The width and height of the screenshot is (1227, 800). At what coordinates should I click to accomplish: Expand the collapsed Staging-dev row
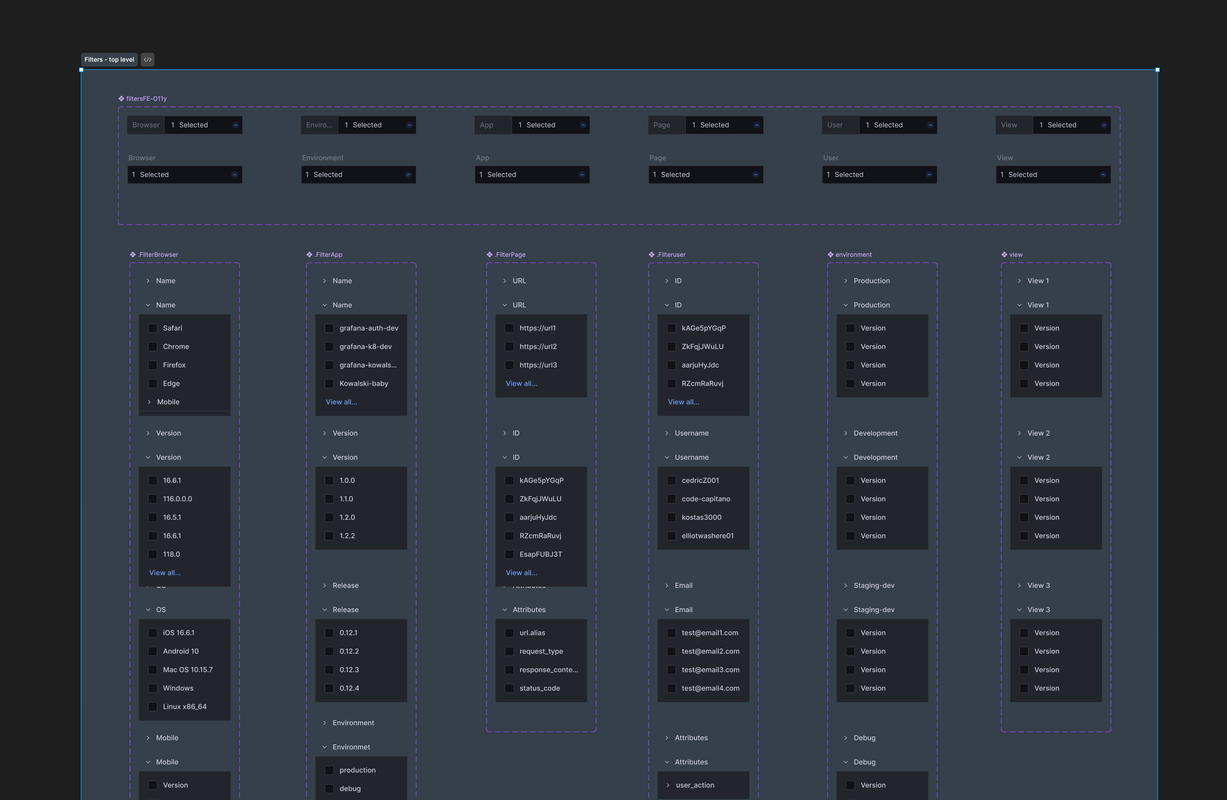845,586
